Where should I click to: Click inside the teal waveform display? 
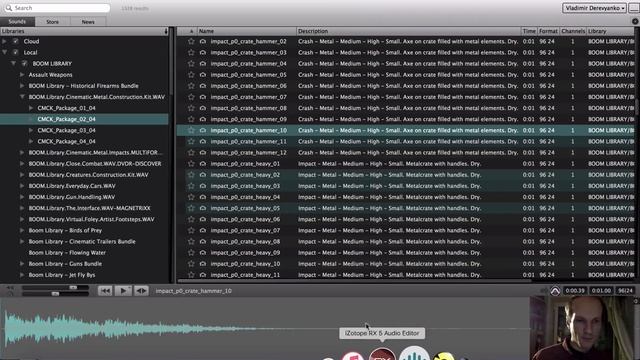point(264,328)
